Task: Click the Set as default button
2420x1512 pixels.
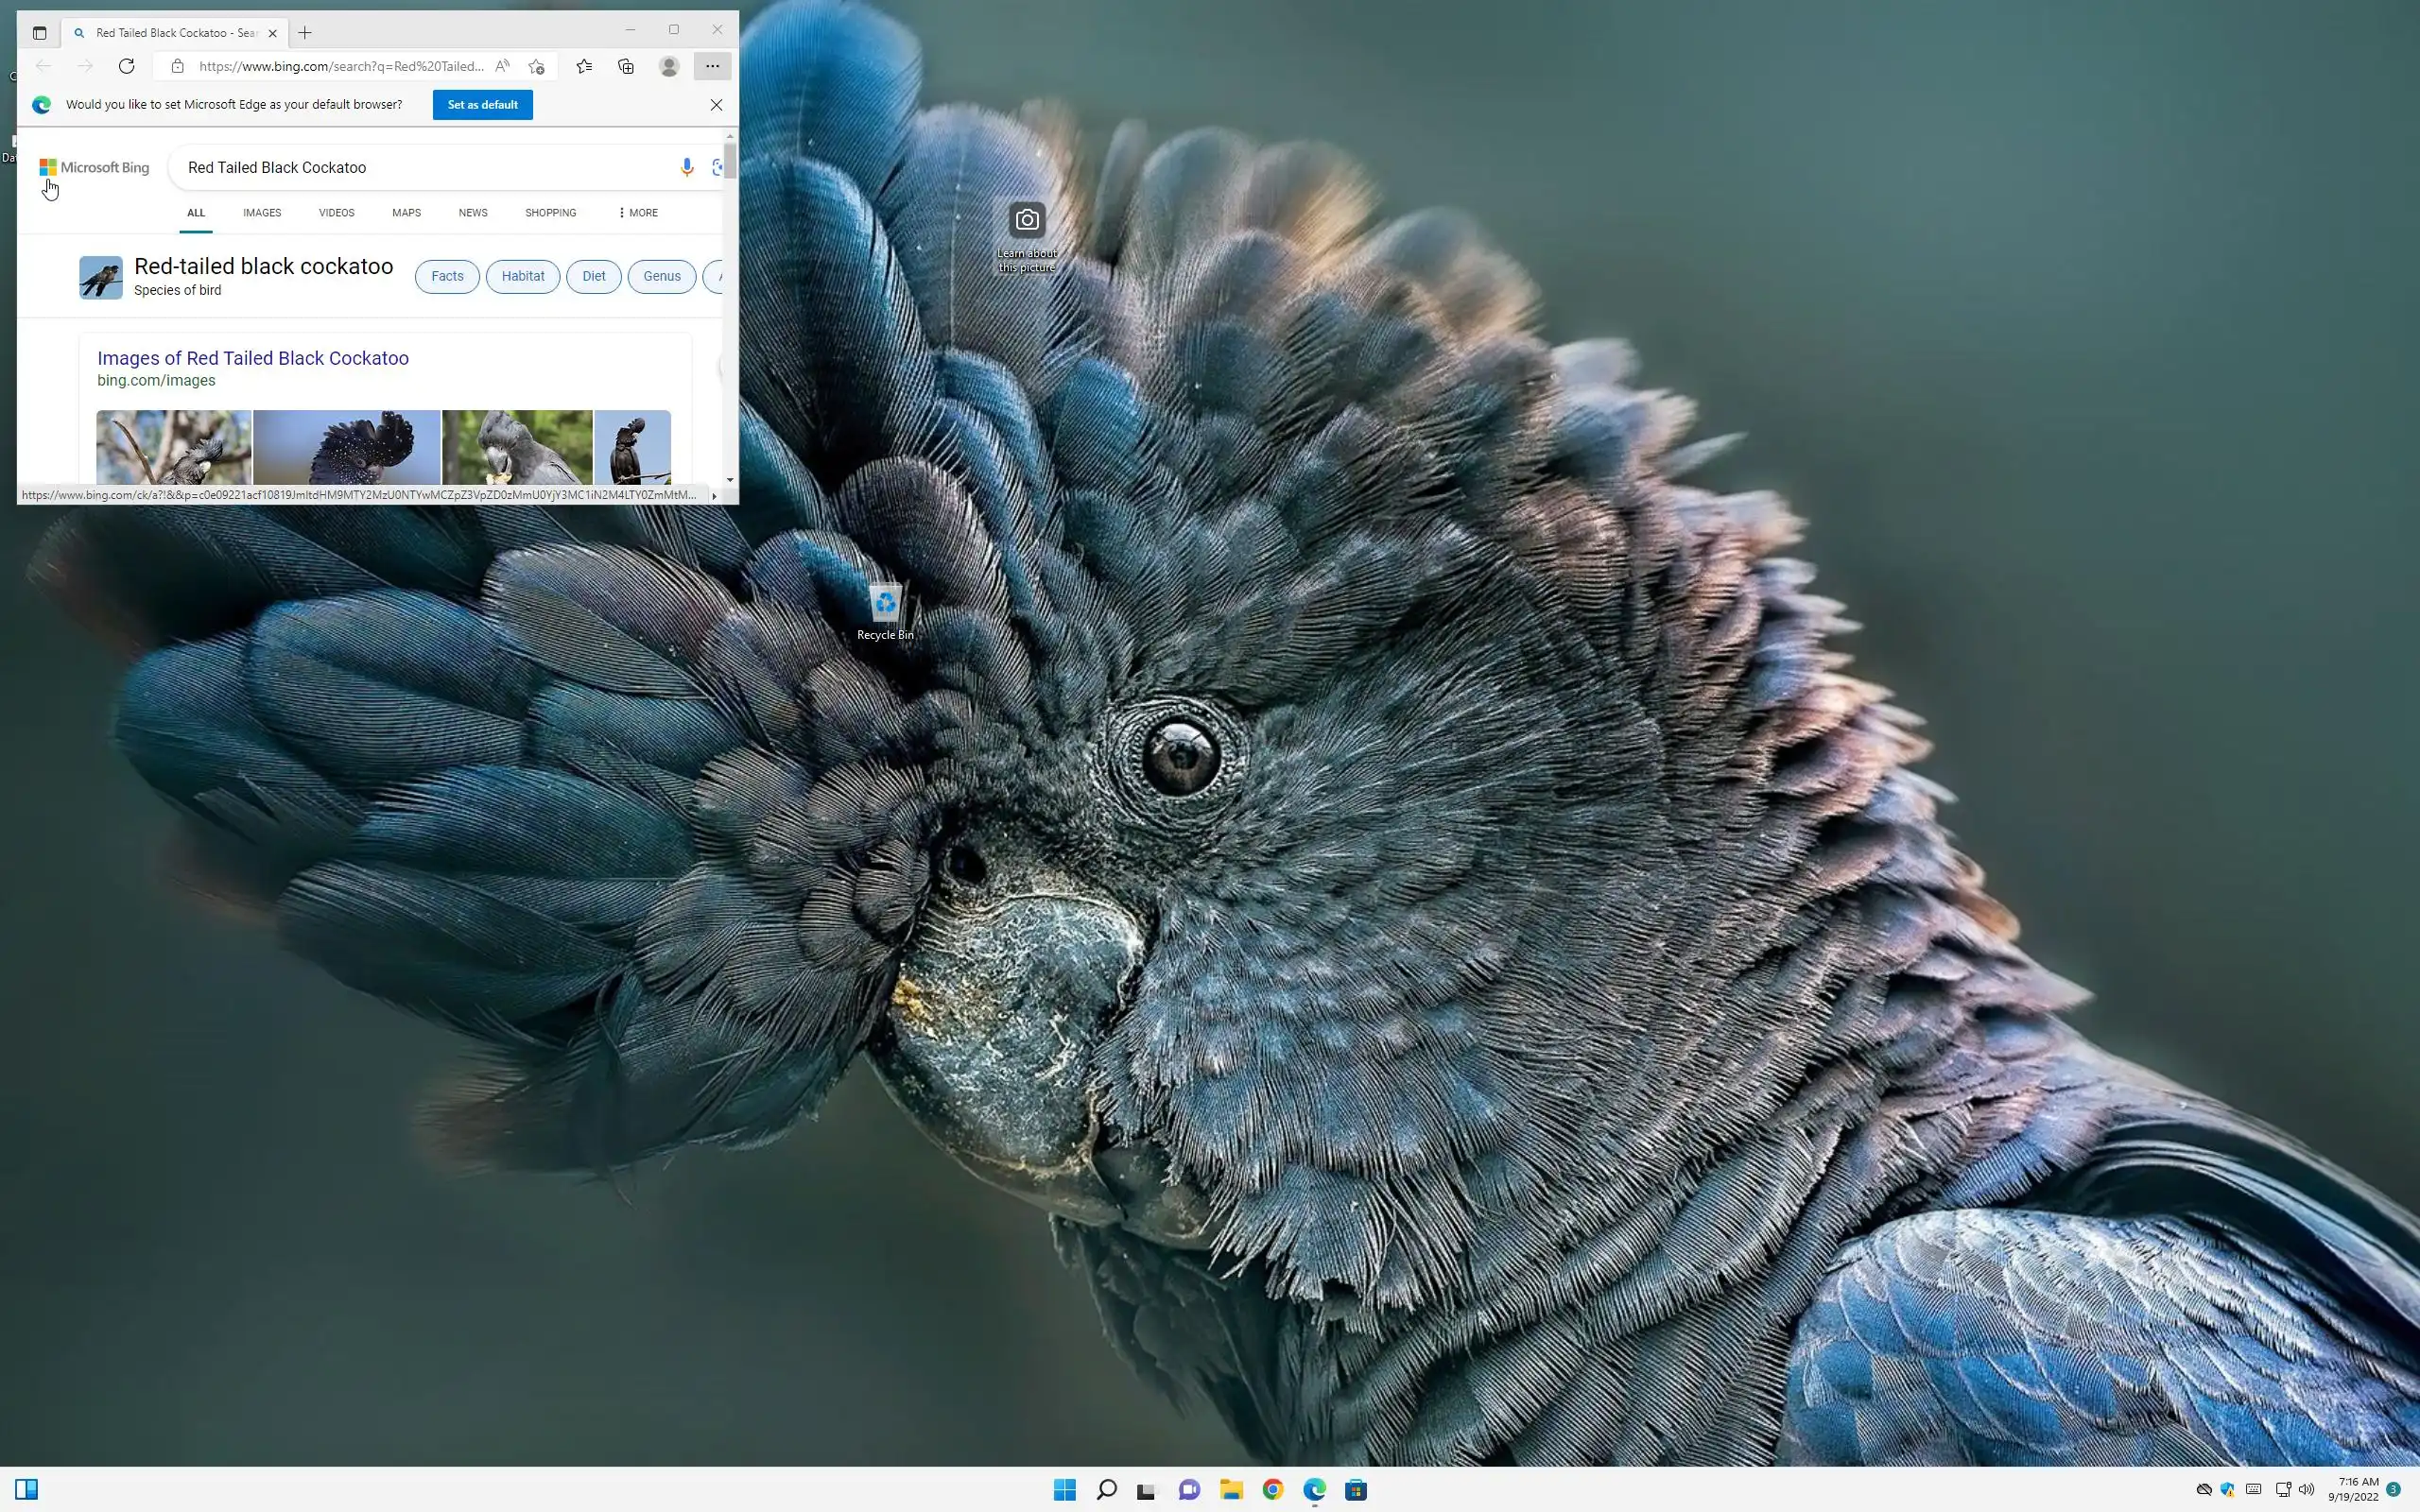Action: (482, 105)
